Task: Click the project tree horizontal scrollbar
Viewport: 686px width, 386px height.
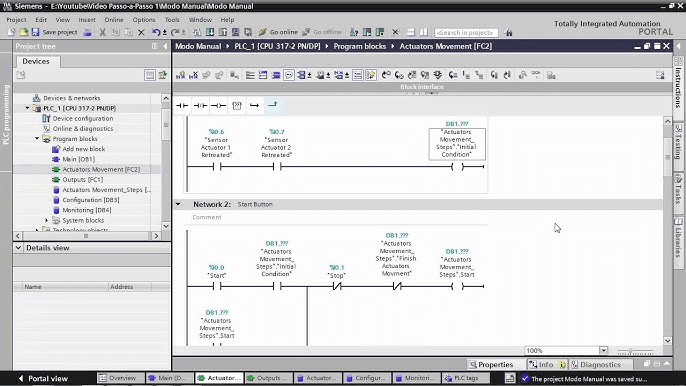Action: click(x=87, y=236)
